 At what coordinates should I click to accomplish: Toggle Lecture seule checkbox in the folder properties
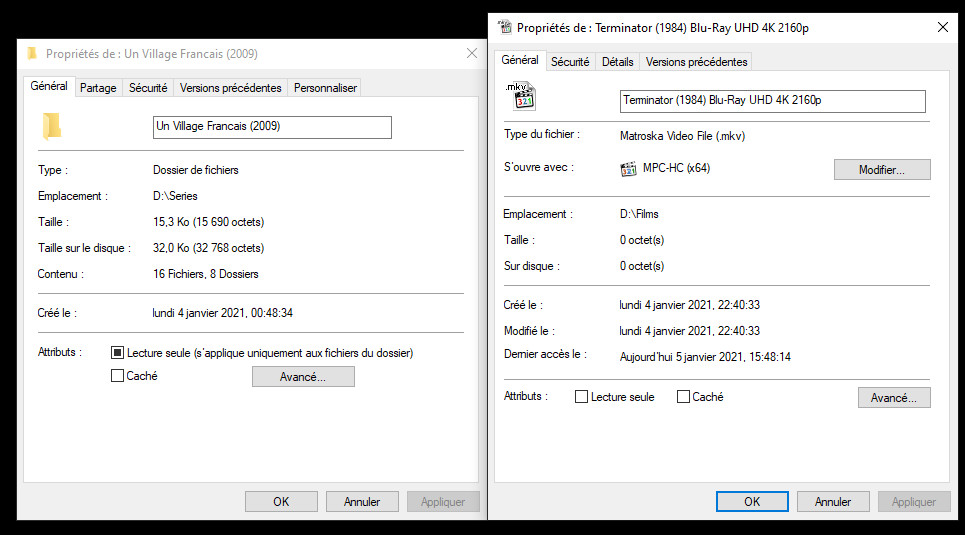point(117,353)
